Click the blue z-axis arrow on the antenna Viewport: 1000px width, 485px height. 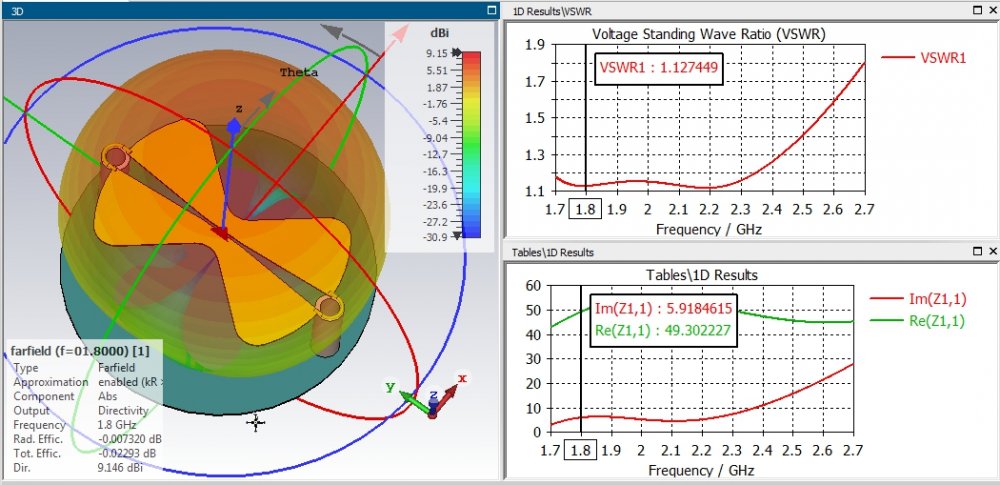232,126
